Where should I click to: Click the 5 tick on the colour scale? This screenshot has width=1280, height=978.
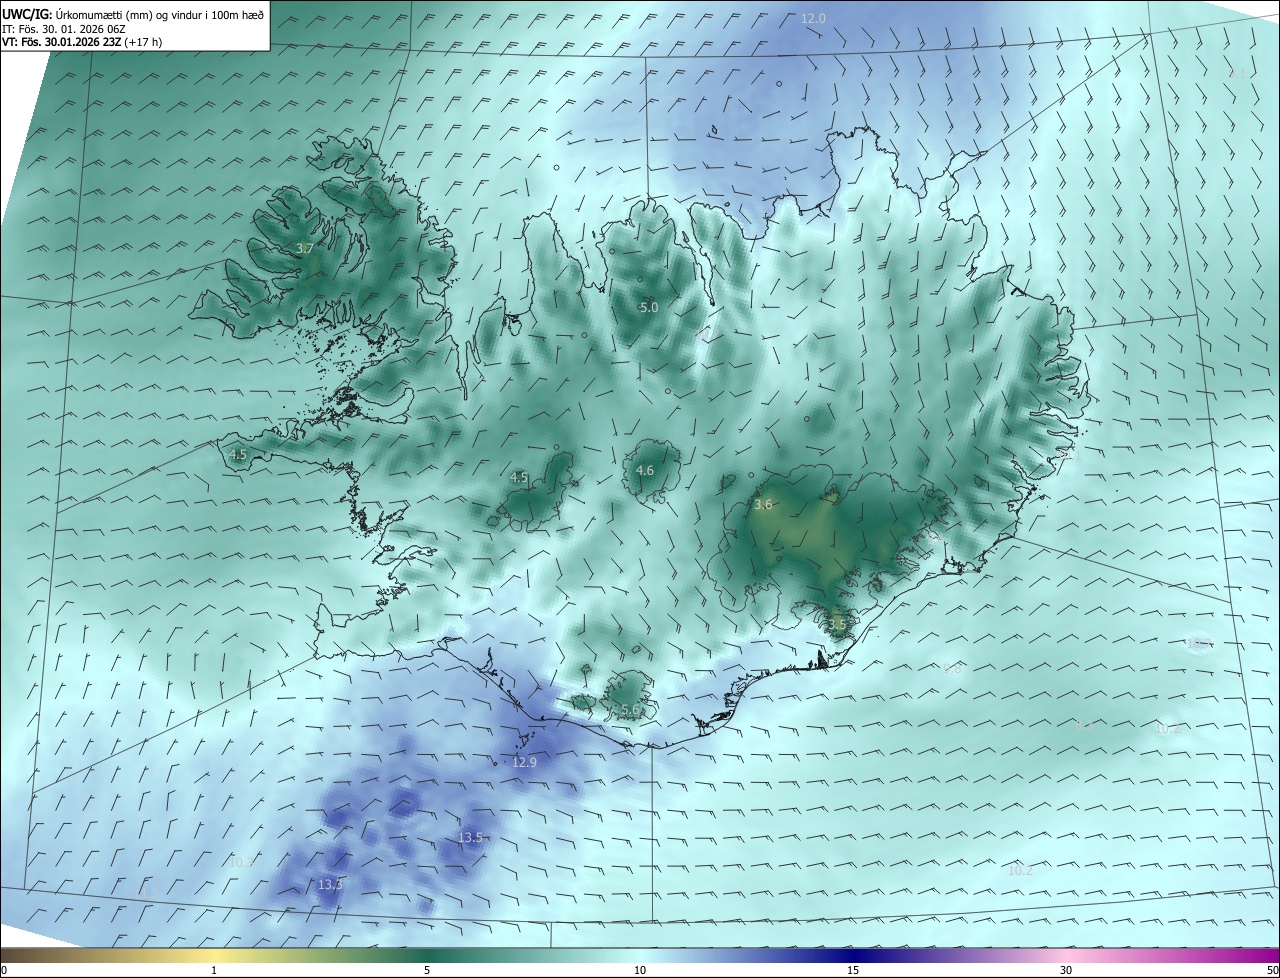point(427,971)
